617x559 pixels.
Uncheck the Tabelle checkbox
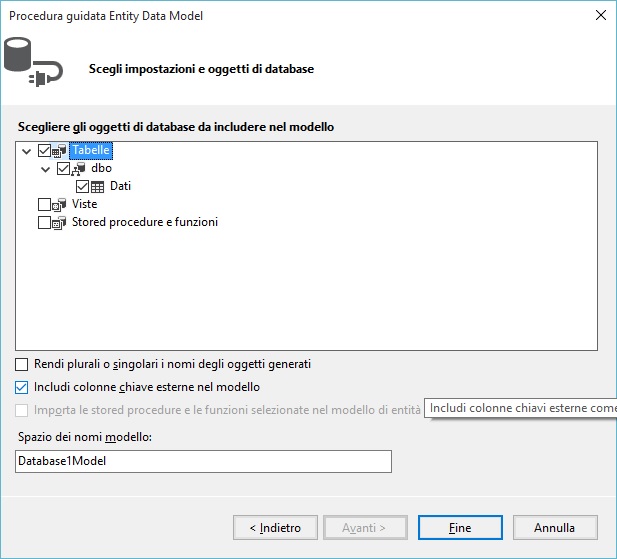coord(44,150)
